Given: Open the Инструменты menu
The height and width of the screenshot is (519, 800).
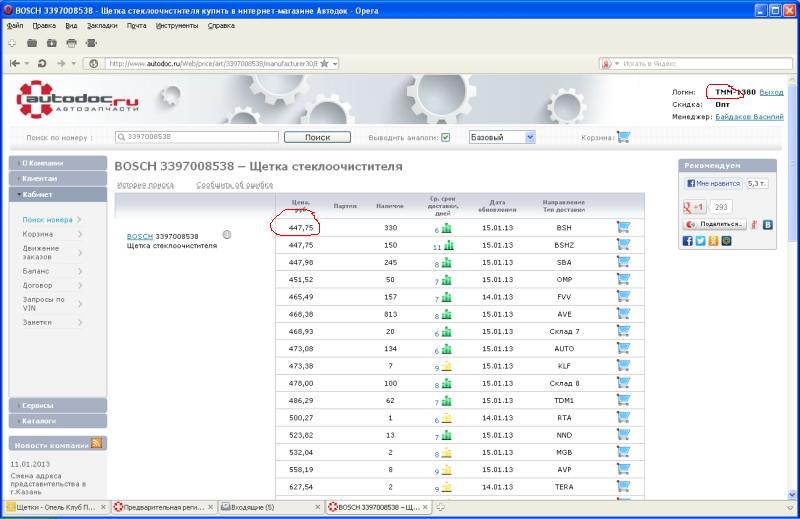Looking at the screenshot, I should click(x=177, y=26).
